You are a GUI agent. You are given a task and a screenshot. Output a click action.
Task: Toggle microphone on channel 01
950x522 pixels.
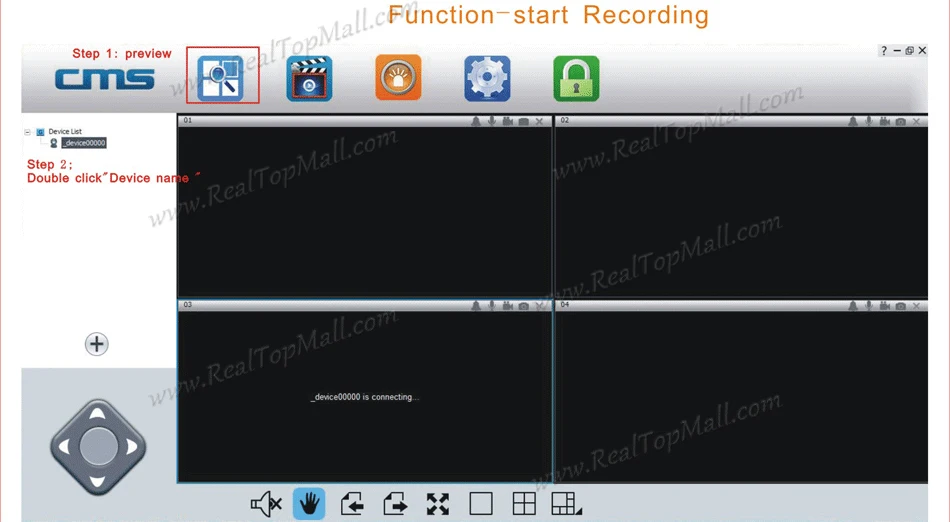pos(492,121)
